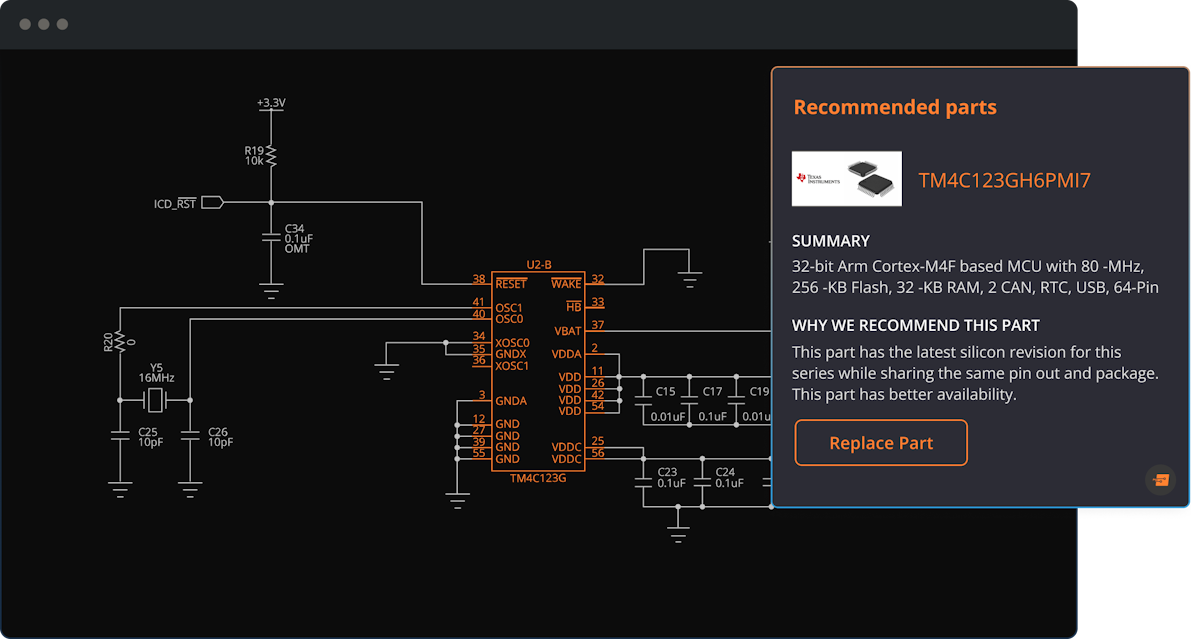1191x639 pixels.
Task: Select the R19 10k resistor symbol
Action: [271, 156]
